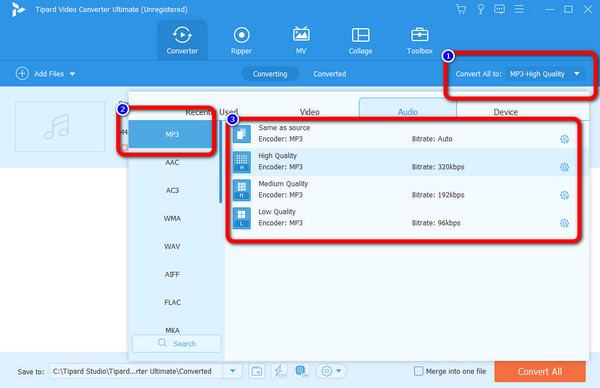Viewport: 600px width, 388px height.
Task: Click the format Search field
Action: [177, 343]
